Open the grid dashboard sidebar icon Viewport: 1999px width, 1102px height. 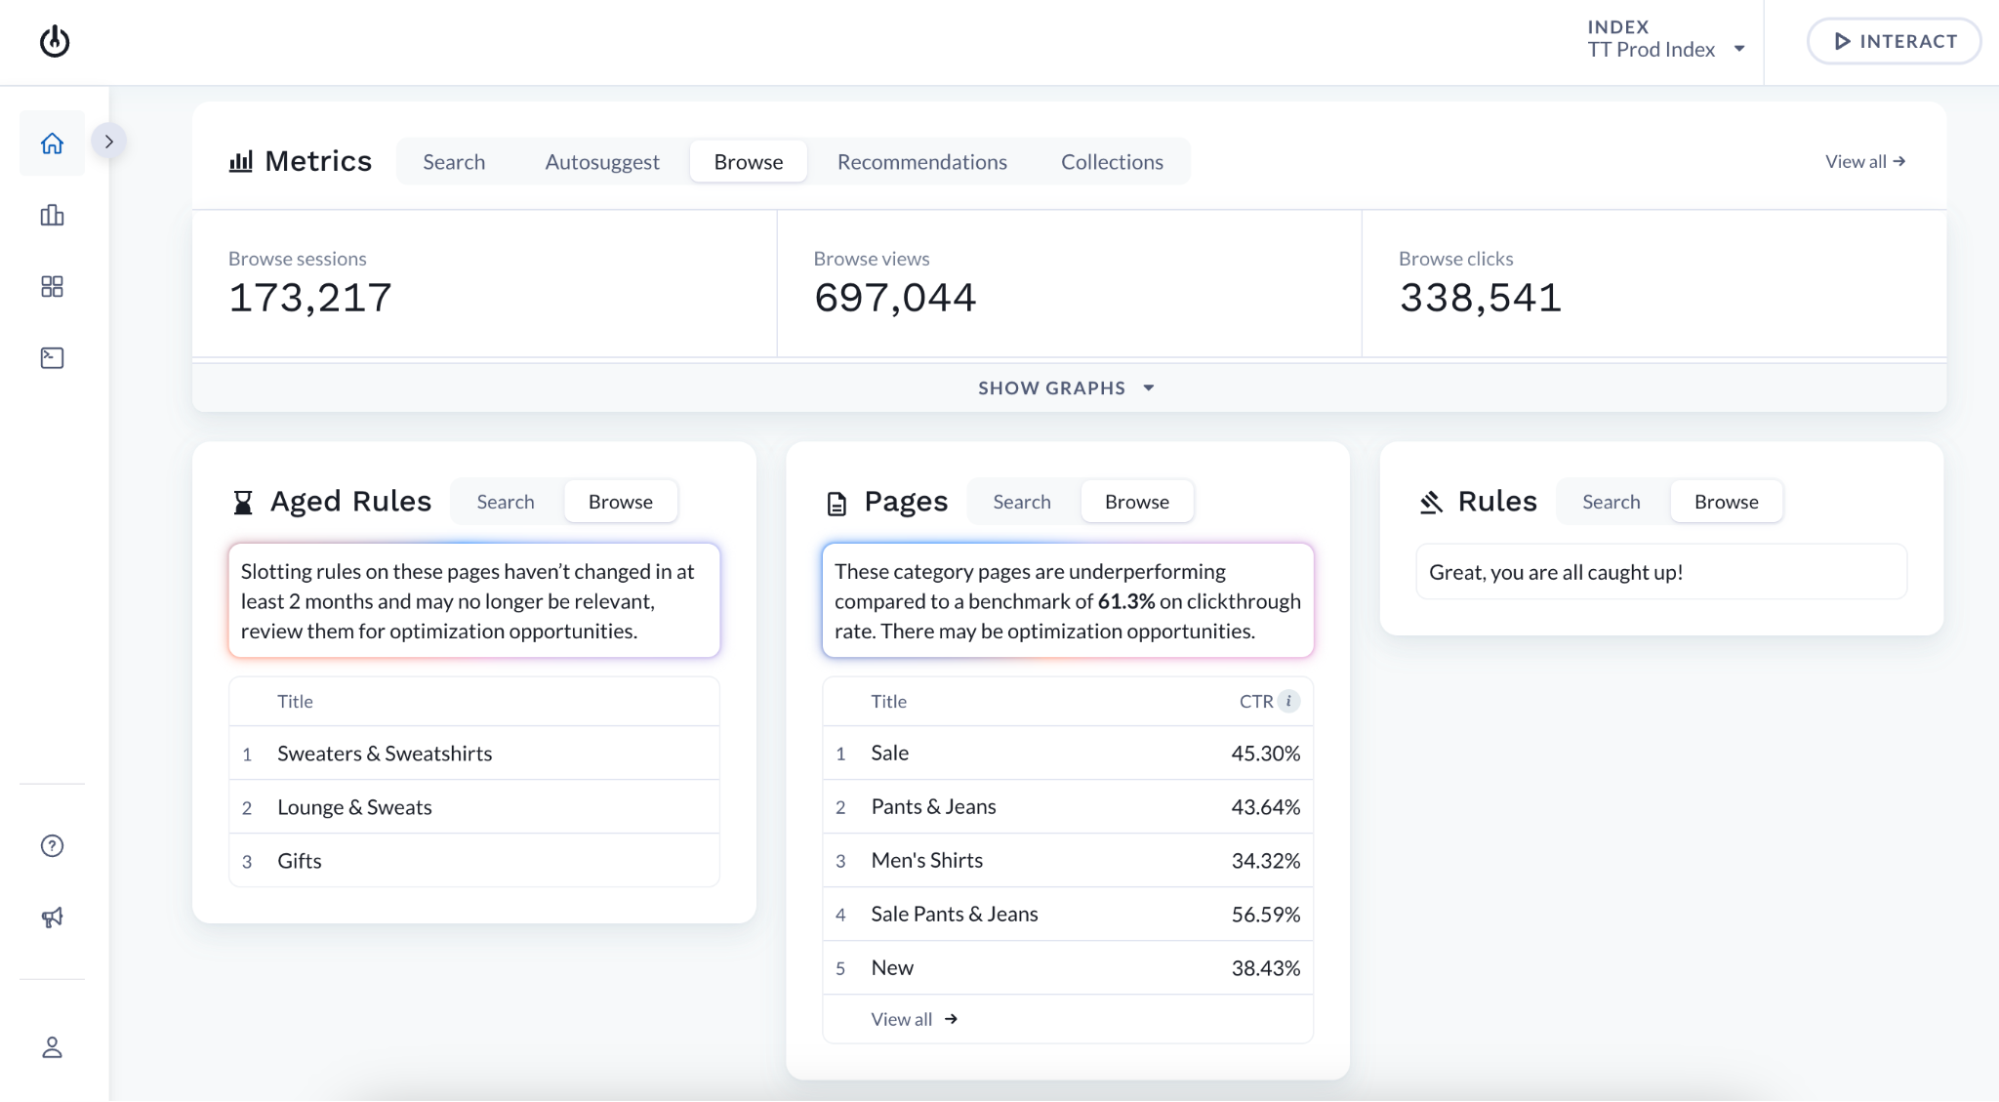[52, 287]
